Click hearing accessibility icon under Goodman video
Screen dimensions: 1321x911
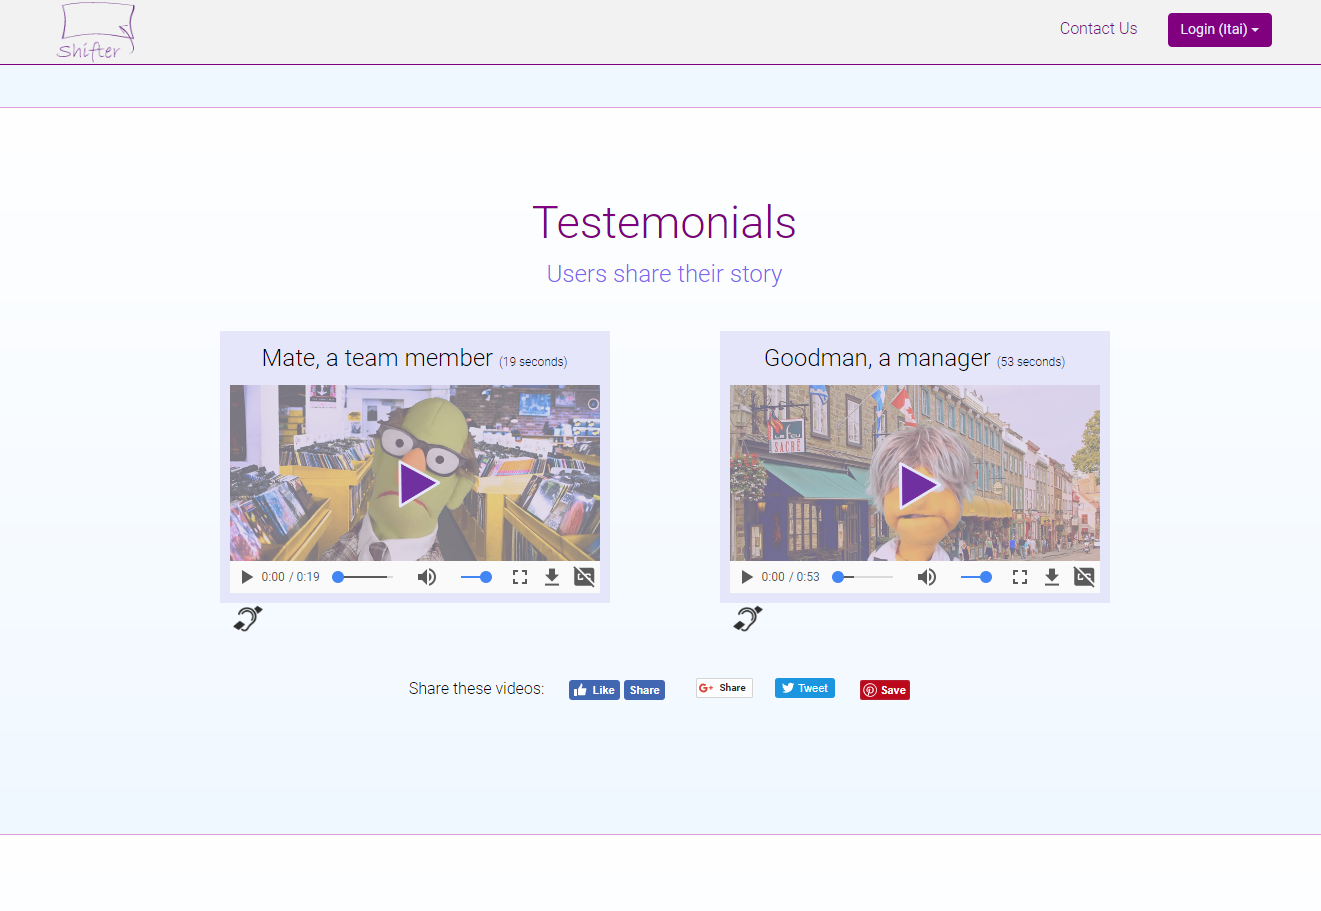747,619
